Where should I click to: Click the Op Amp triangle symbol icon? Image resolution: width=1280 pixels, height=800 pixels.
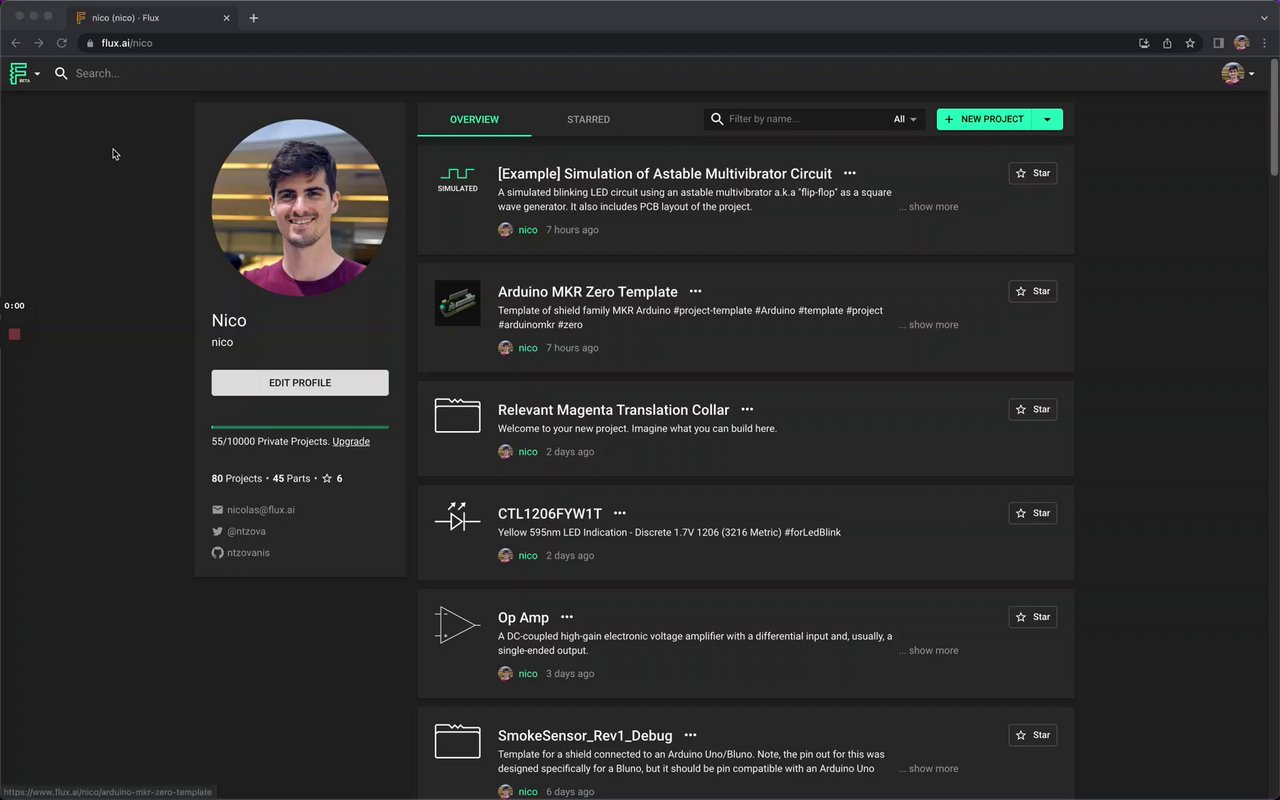coord(457,624)
